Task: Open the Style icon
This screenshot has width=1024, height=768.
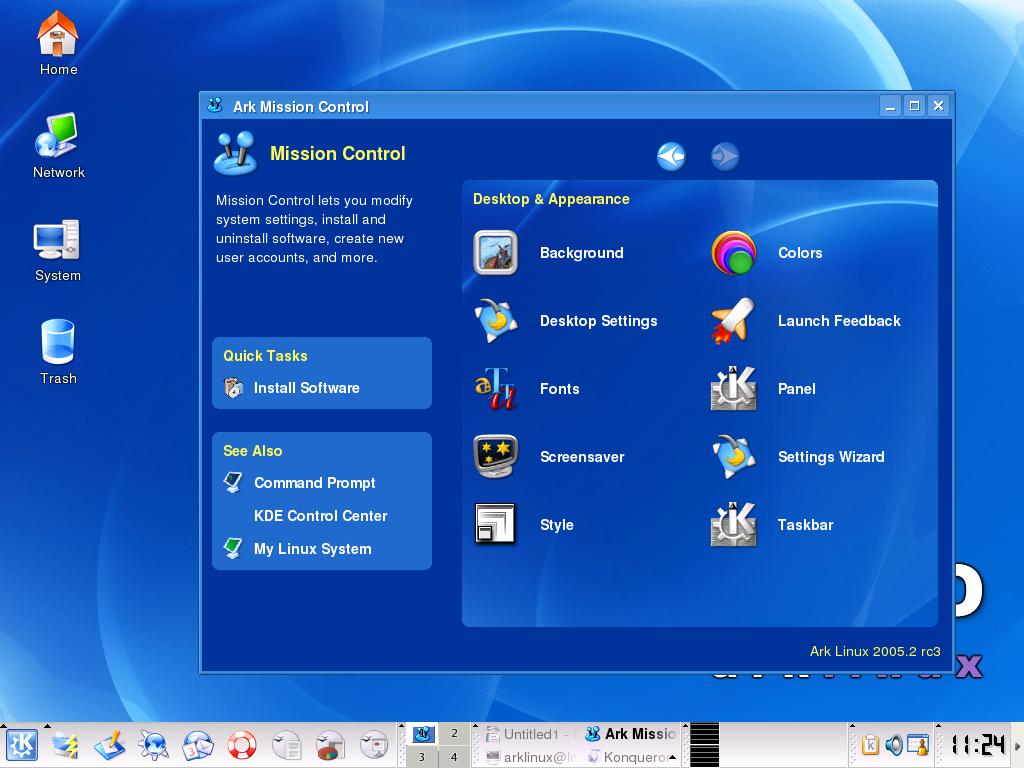Action: [496, 524]
